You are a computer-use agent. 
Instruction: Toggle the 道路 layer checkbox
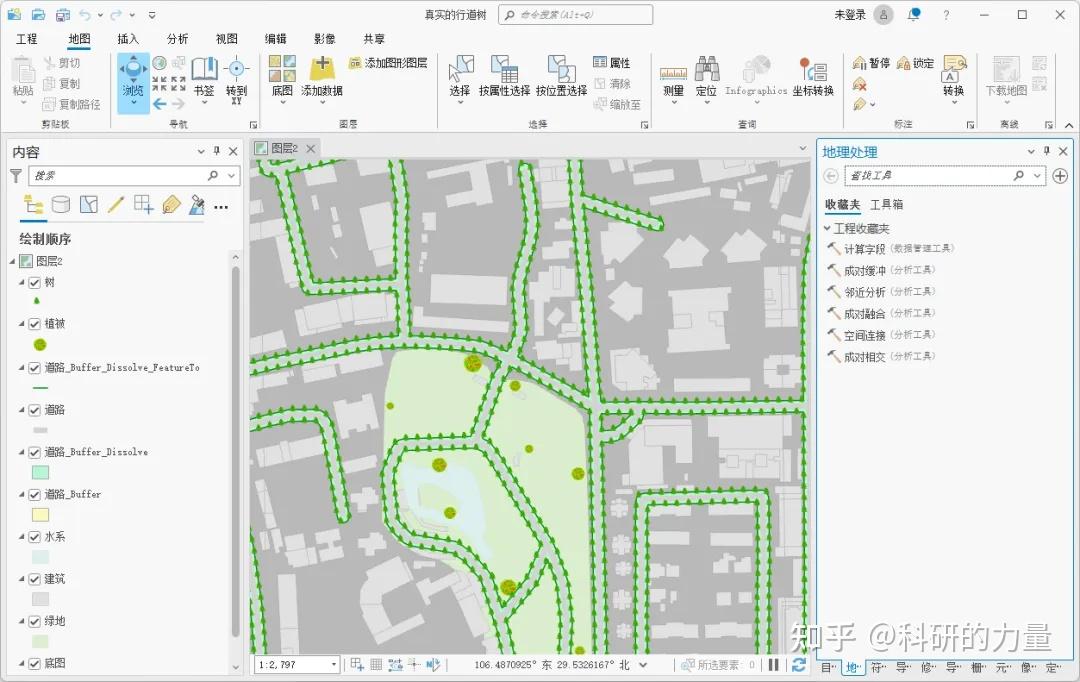click(x=34, y=410)
